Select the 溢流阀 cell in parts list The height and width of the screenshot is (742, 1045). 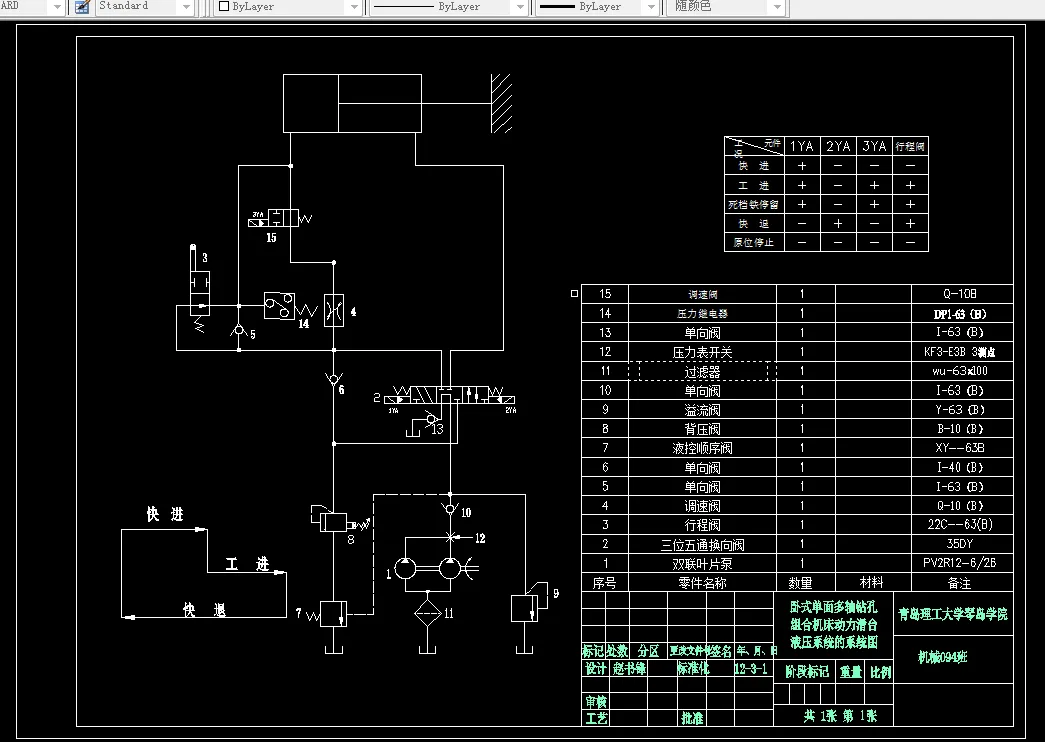[702, 410]
